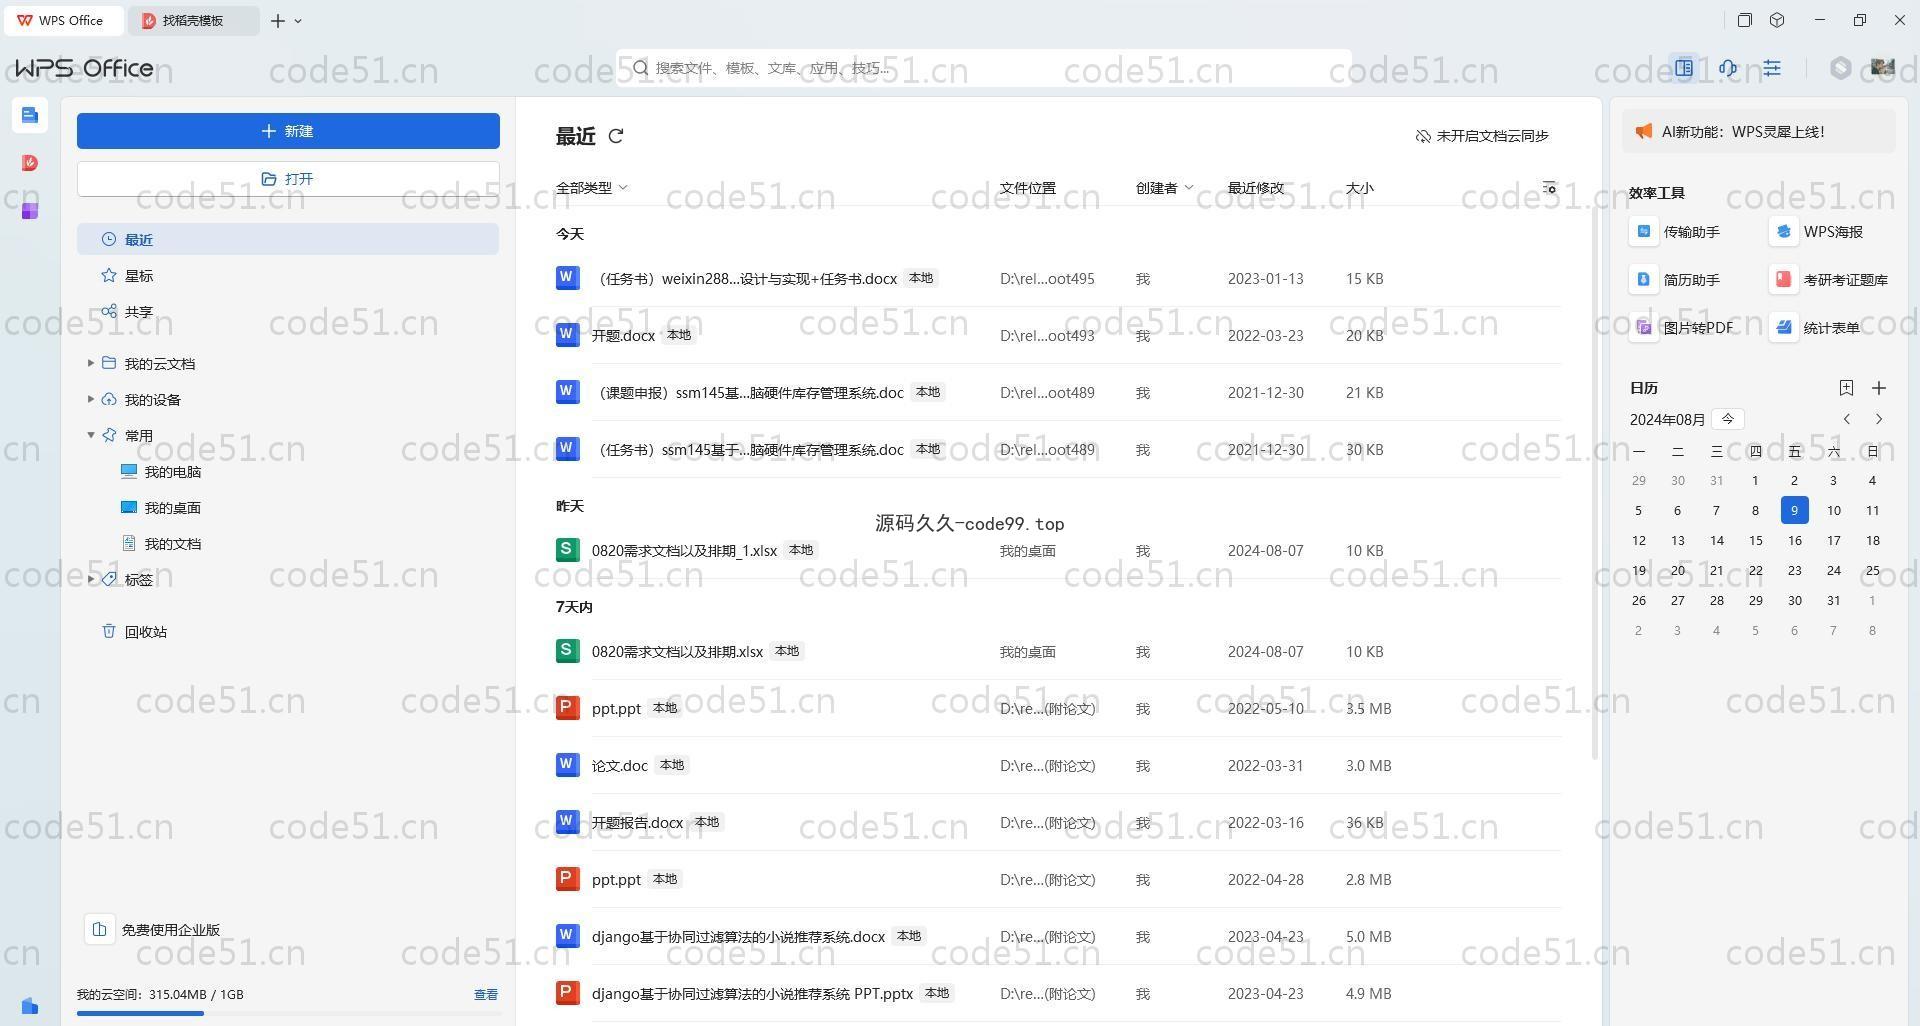Click AI新功能 WPS灵犀上线 banner
The image size is (1920, 1026).
pyautogui.click(x=1758, y=132)
